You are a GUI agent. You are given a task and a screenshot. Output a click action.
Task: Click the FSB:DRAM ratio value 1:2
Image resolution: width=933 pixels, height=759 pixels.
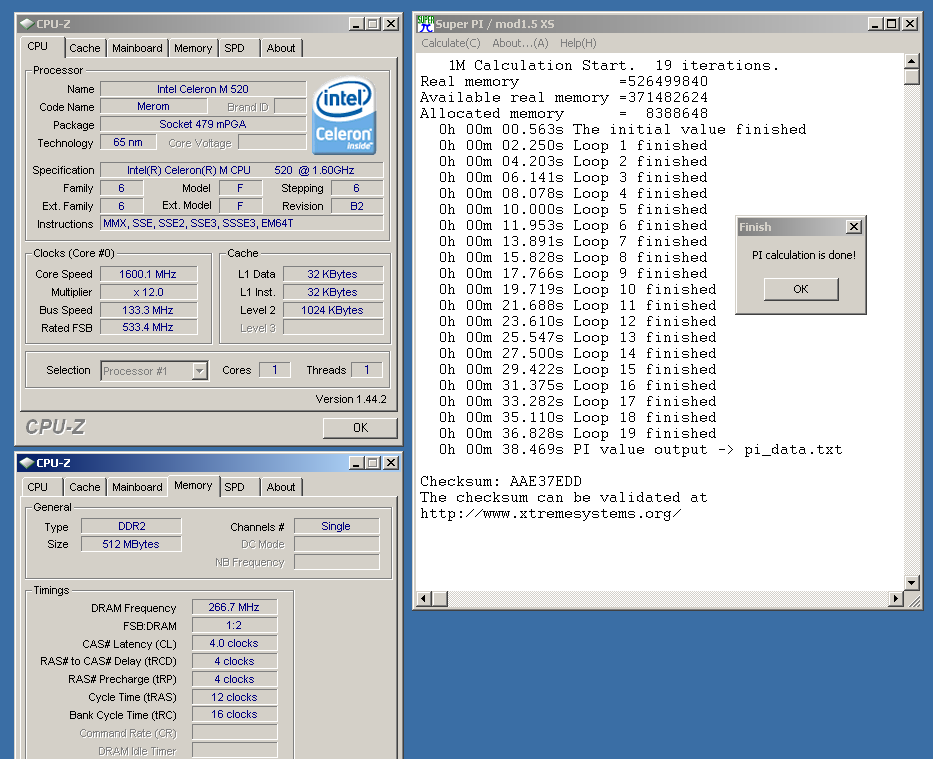[x=234, y=625]
